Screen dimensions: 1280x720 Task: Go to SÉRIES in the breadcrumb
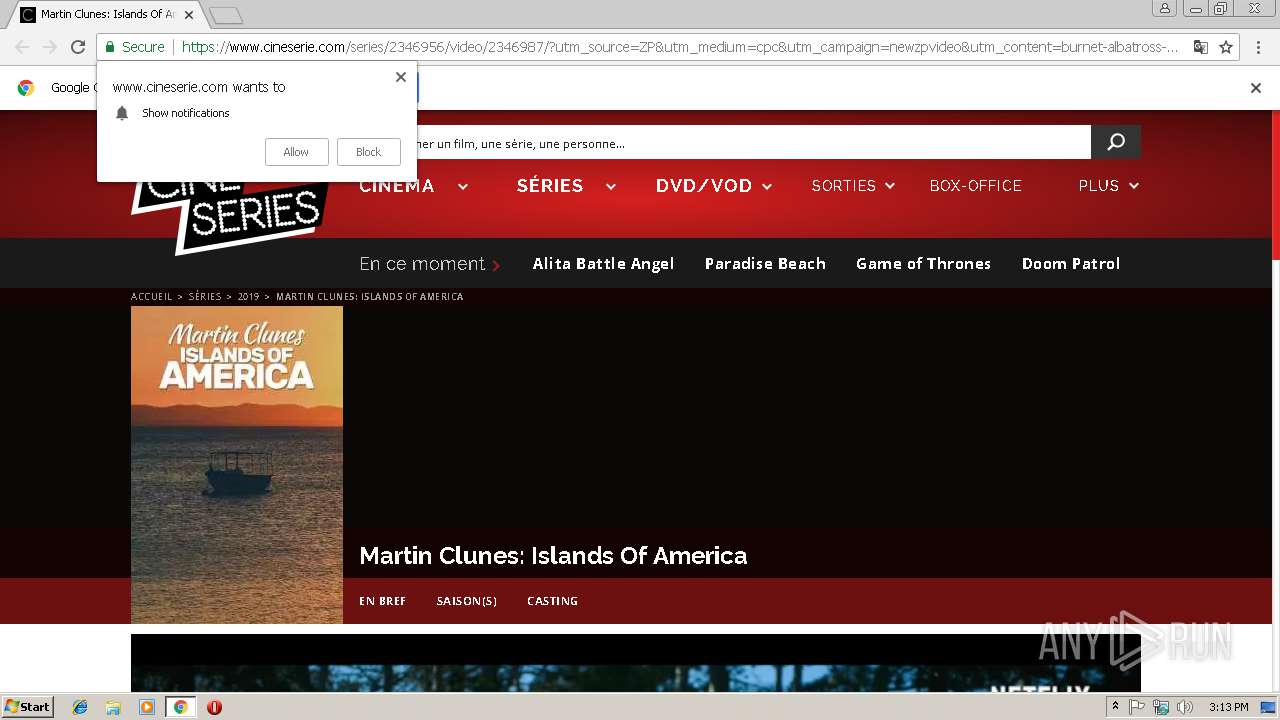(205, 297)
